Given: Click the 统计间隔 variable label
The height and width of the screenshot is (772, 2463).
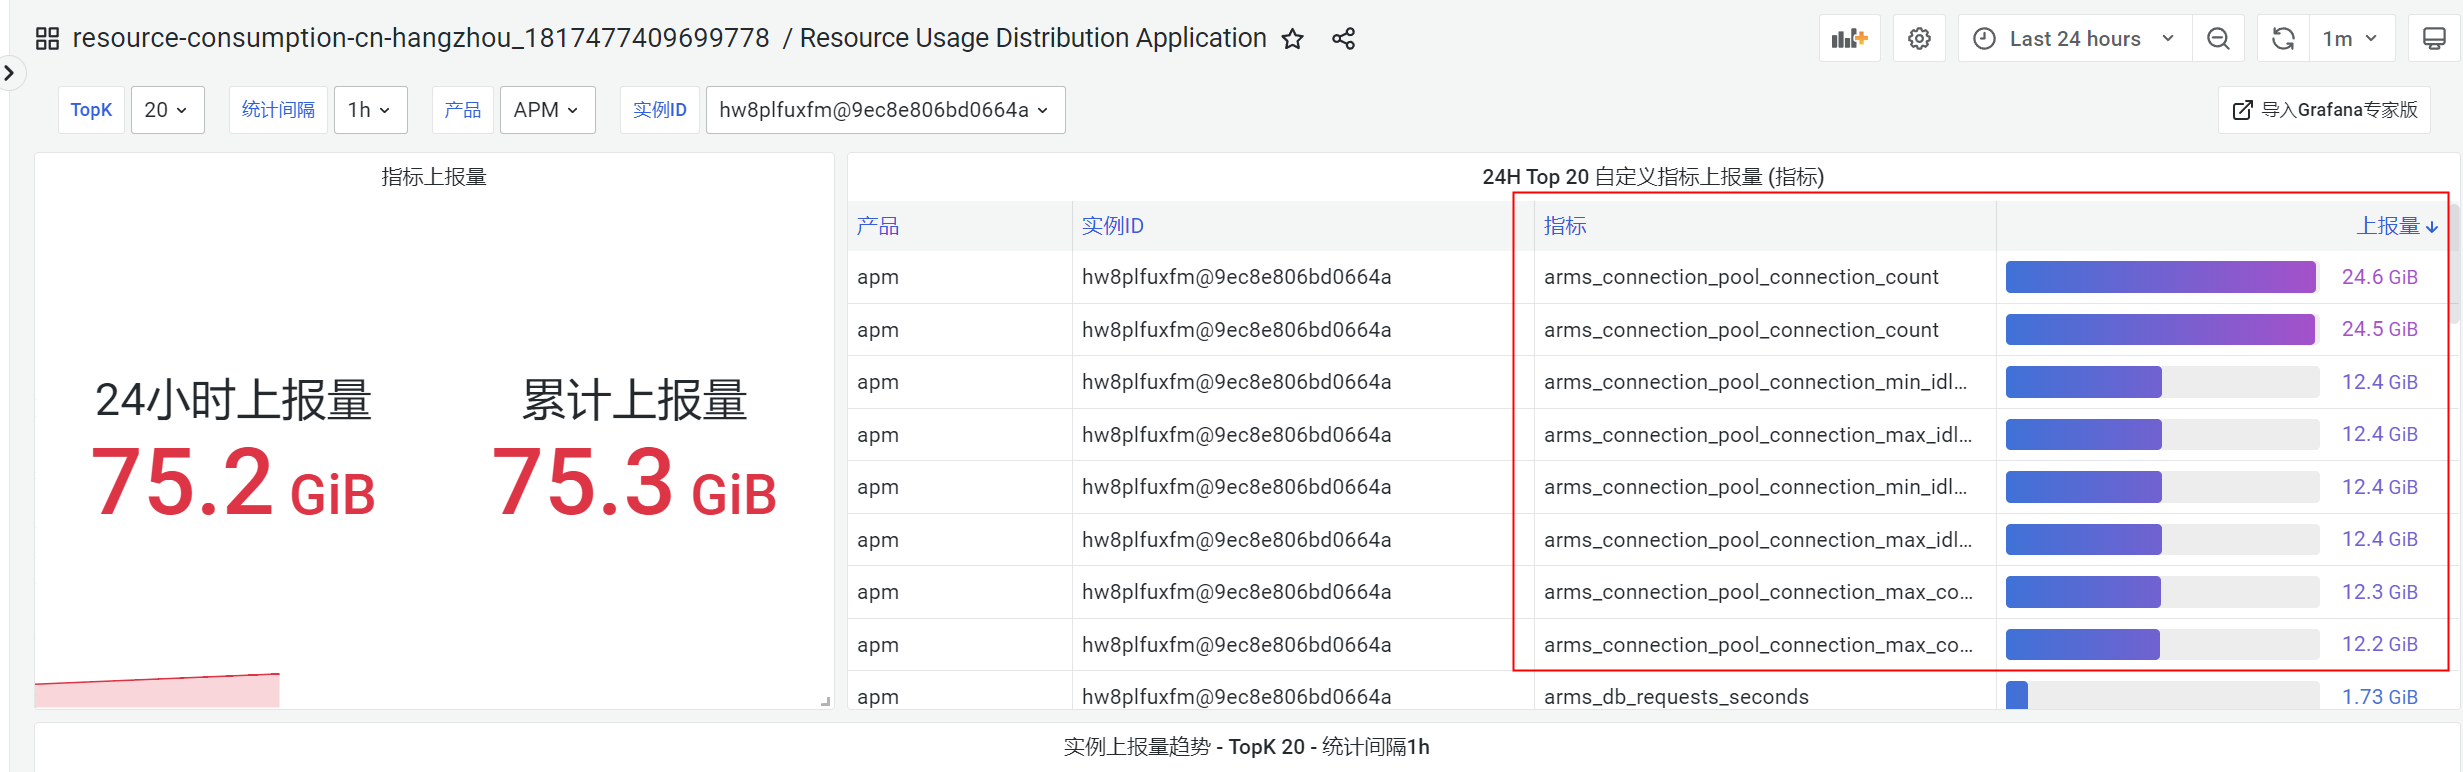Looking at the screenshot, I should click(x=278, y=110).
